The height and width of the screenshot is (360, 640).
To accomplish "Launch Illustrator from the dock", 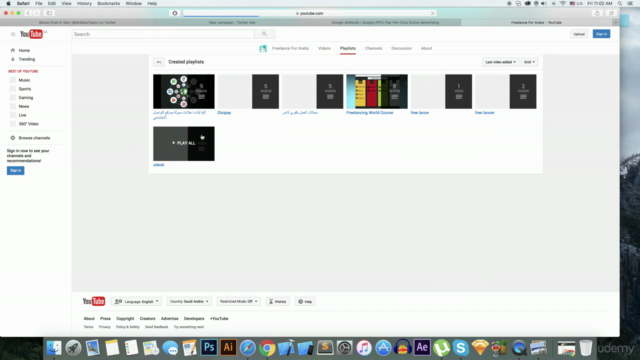I will [228, 348].
